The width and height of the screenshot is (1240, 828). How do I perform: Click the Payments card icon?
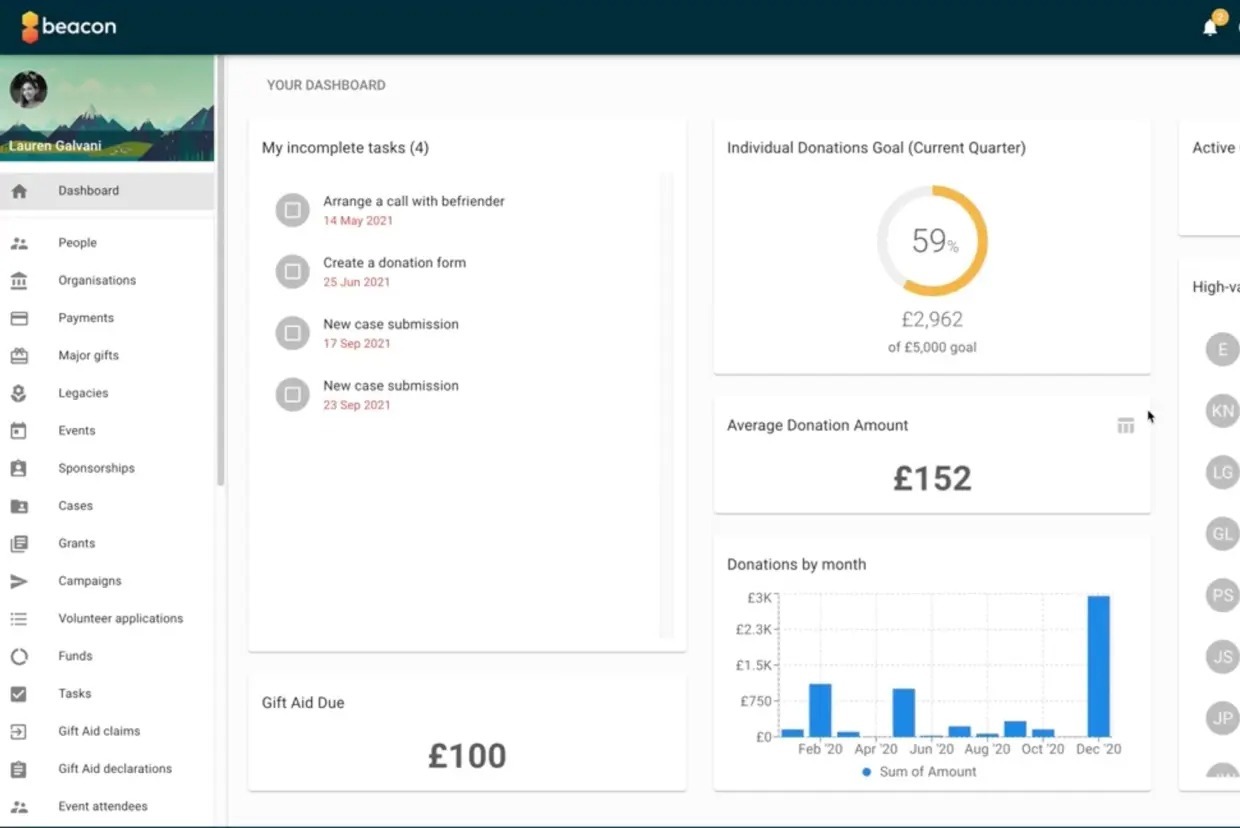[x=19, y=318]
